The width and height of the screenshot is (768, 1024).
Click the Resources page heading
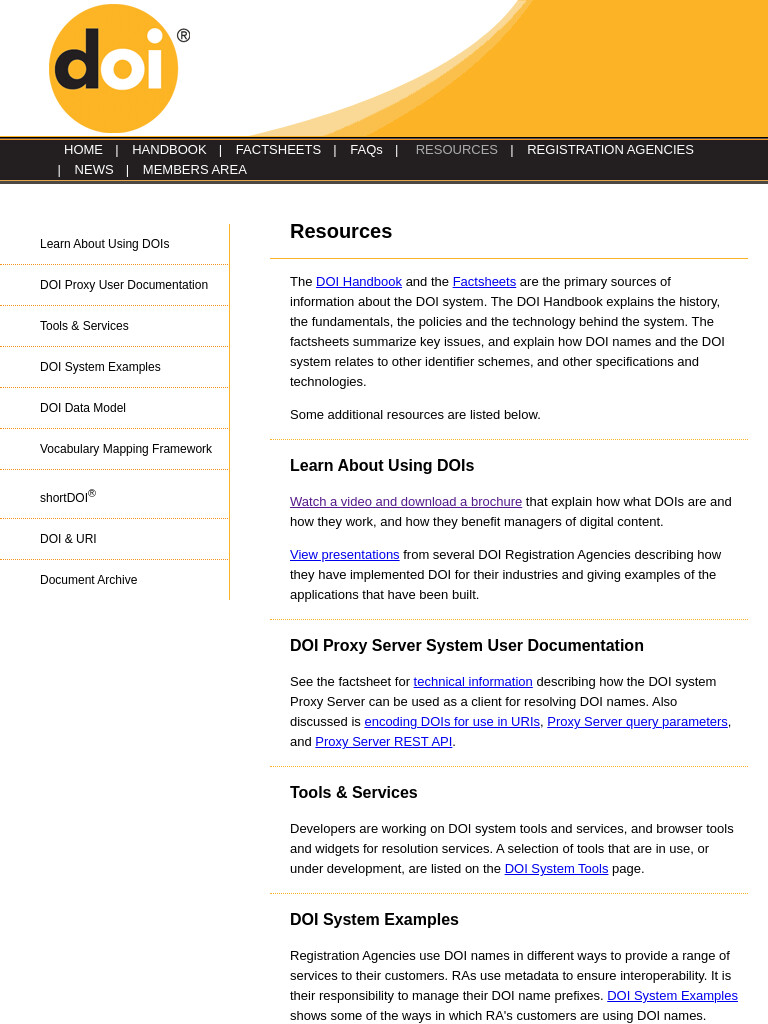pos(341,231)
